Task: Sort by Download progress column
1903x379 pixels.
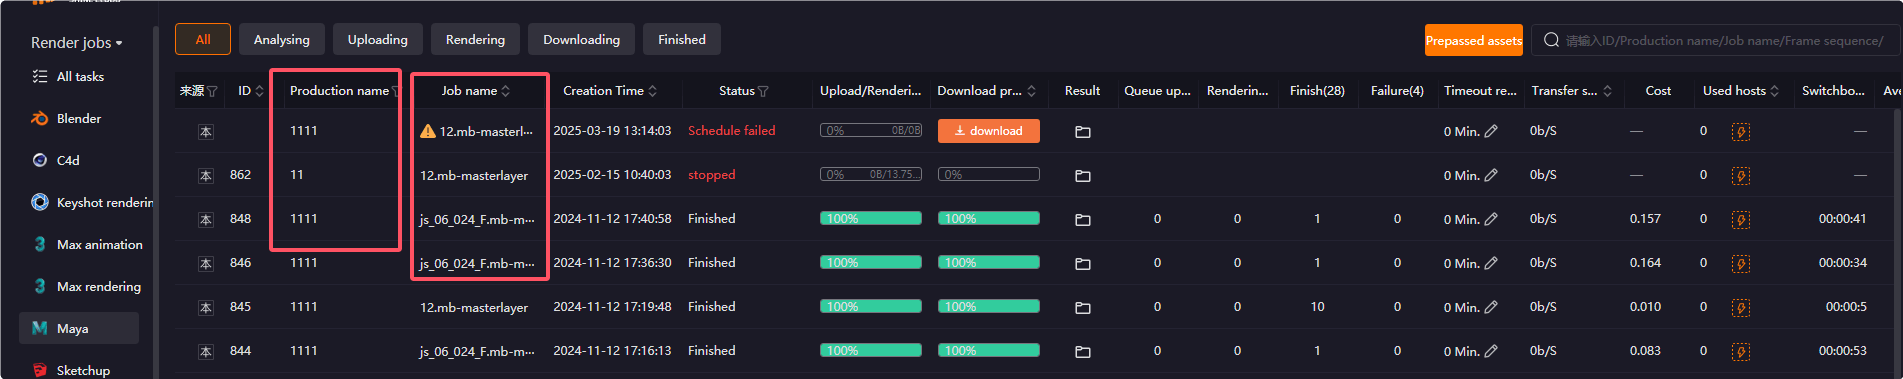Action: (1032, 91)
